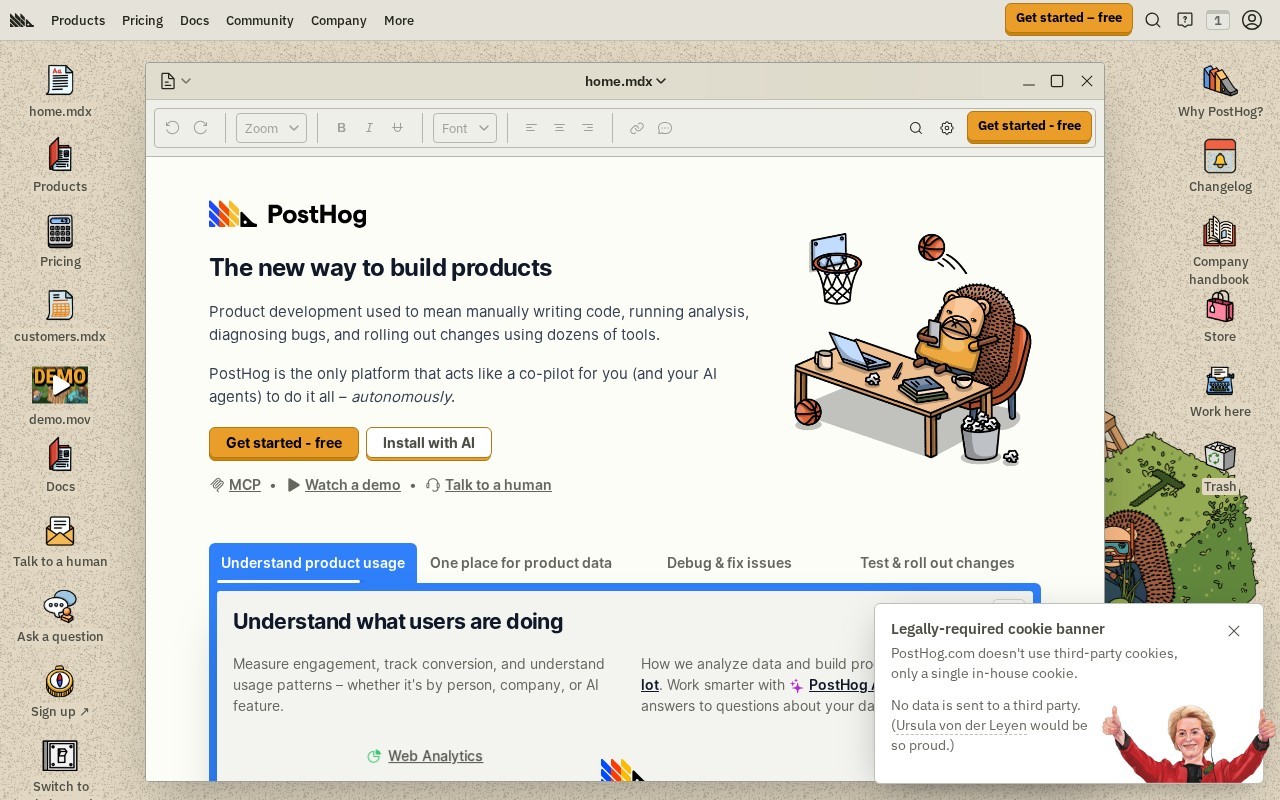Screen dimensions: 1280x800
Task: Open the Zoom dropdown
Action: 271,128
